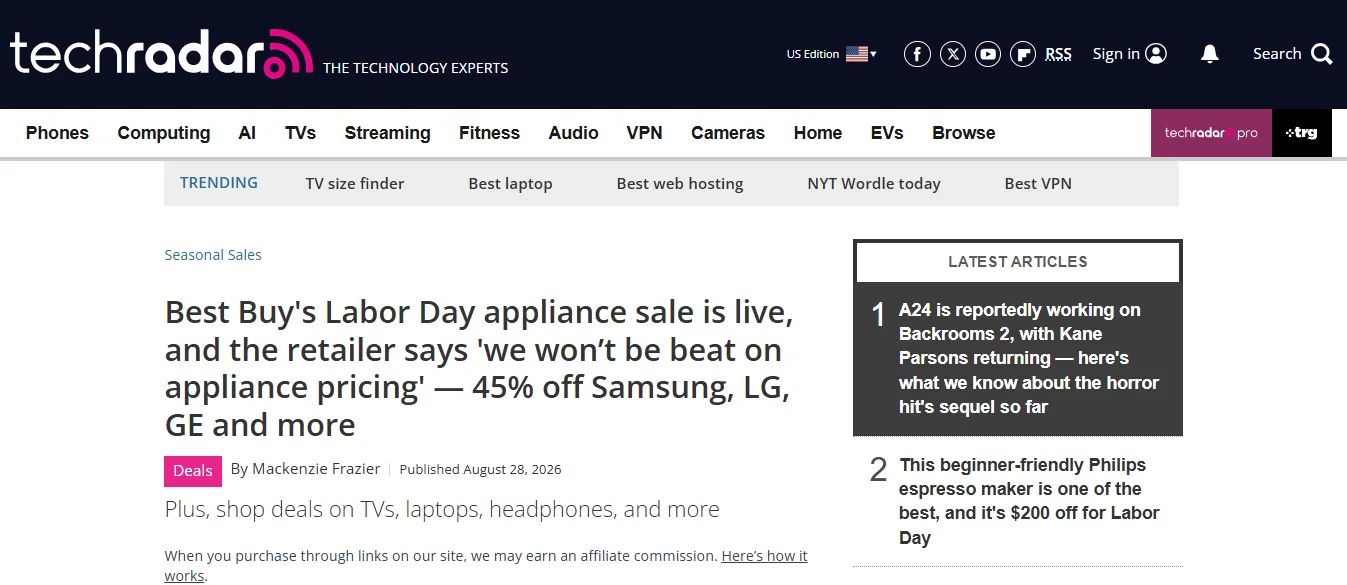Viewport: 1347px width, 585px height.
Task: Open the RSS feed link
Action: click(1058, 54)
